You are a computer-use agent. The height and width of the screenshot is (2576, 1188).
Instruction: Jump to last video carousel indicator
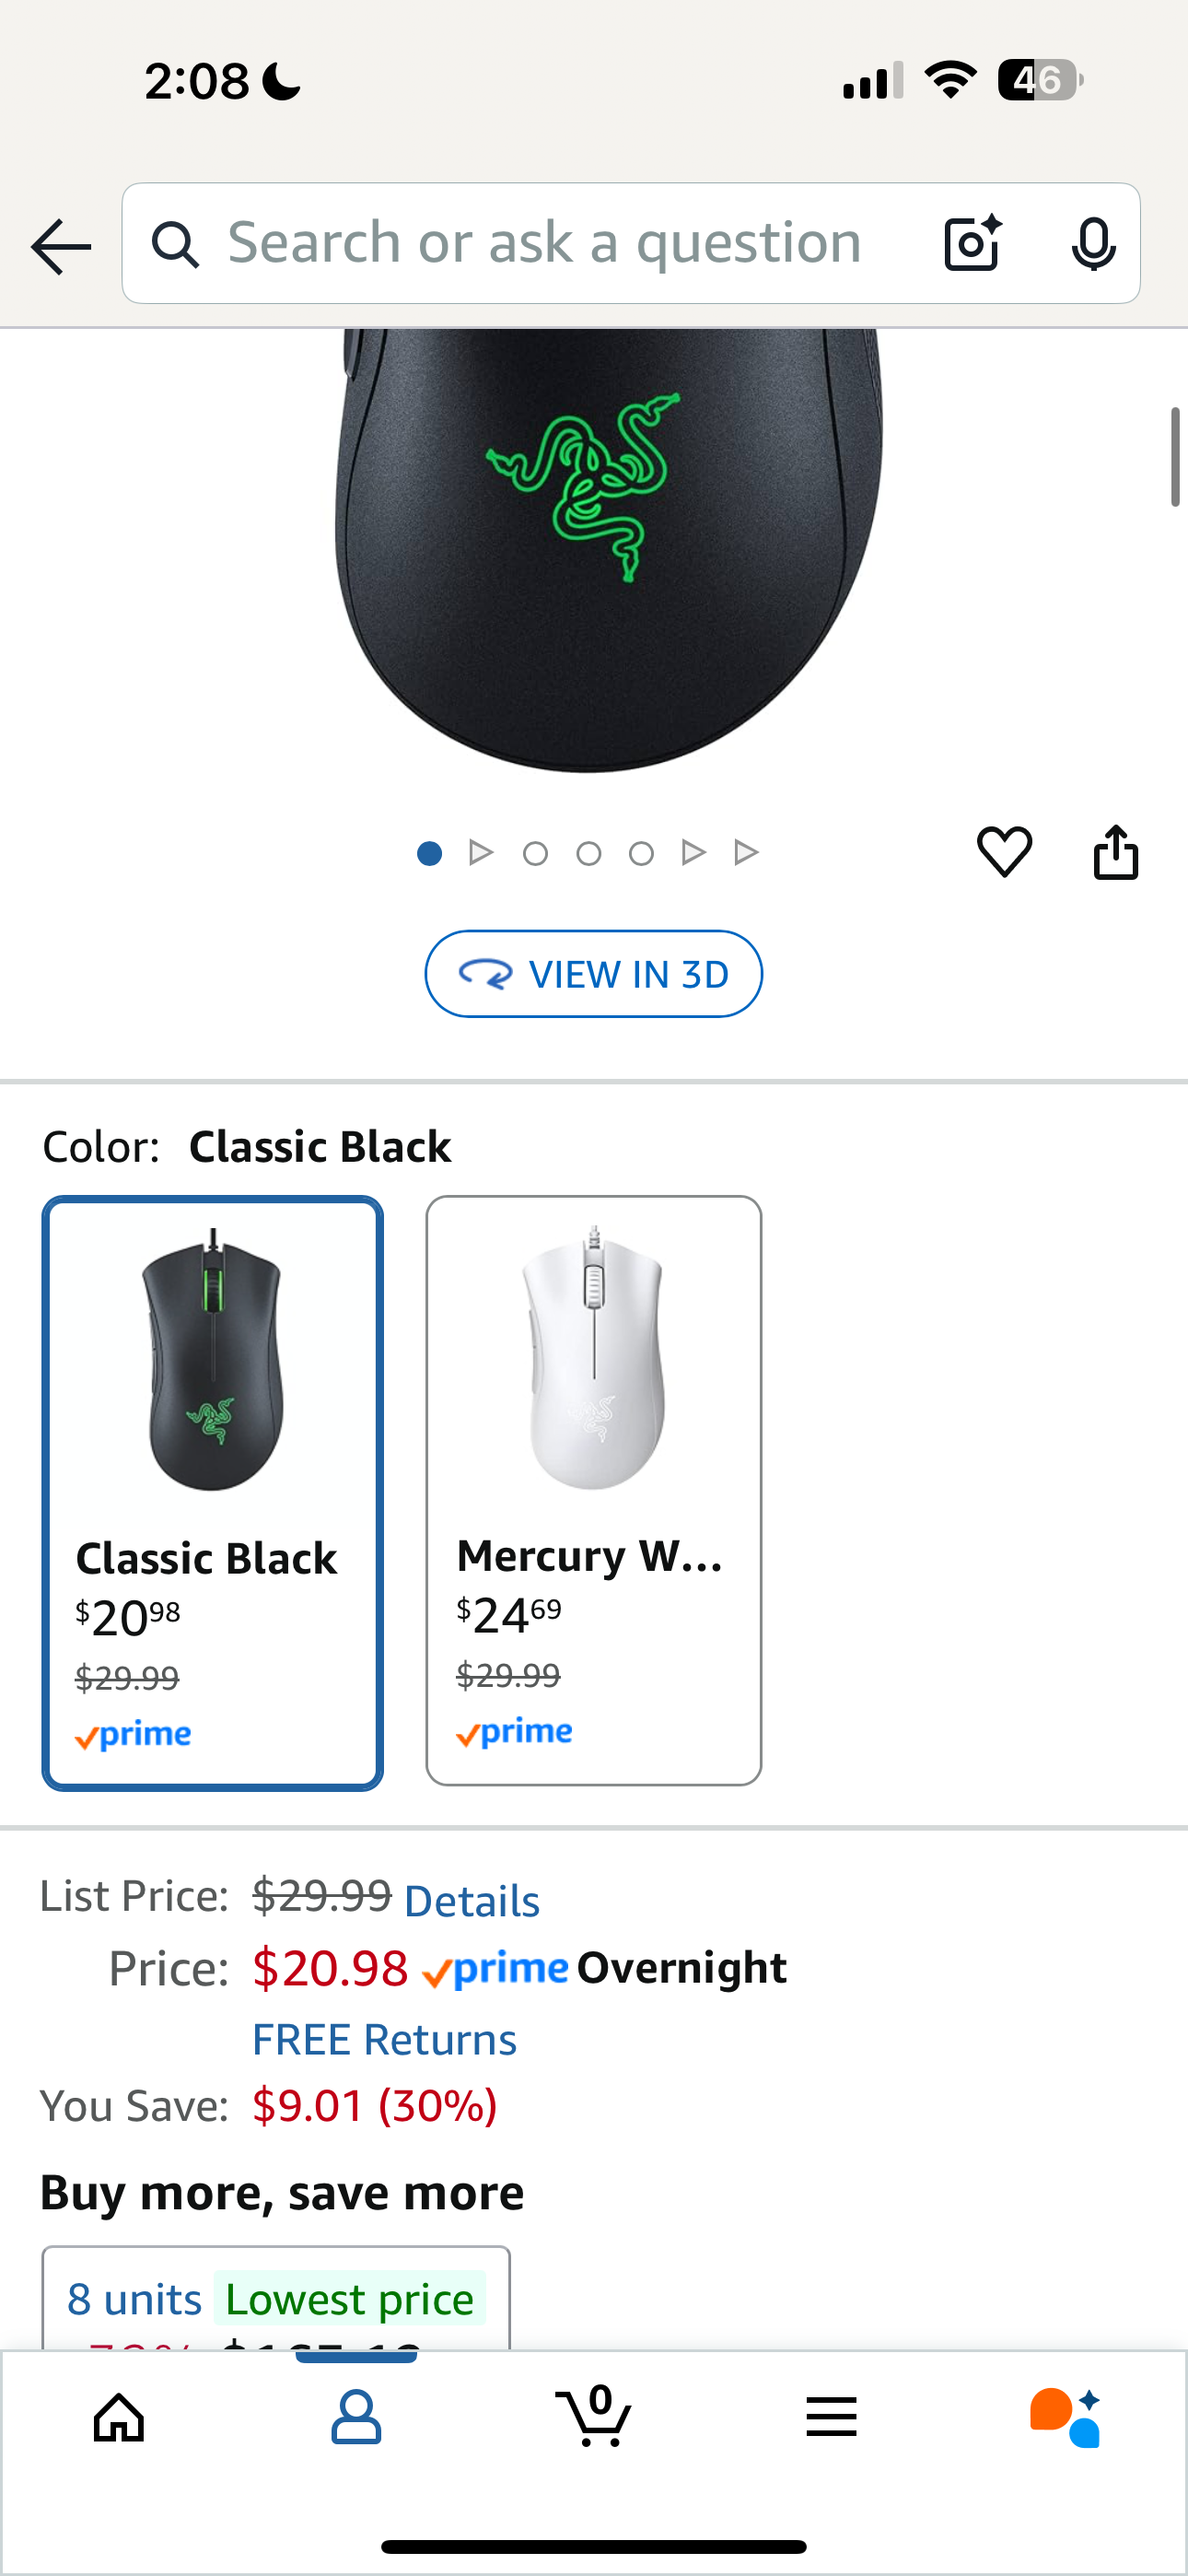(x=746, y=853)
